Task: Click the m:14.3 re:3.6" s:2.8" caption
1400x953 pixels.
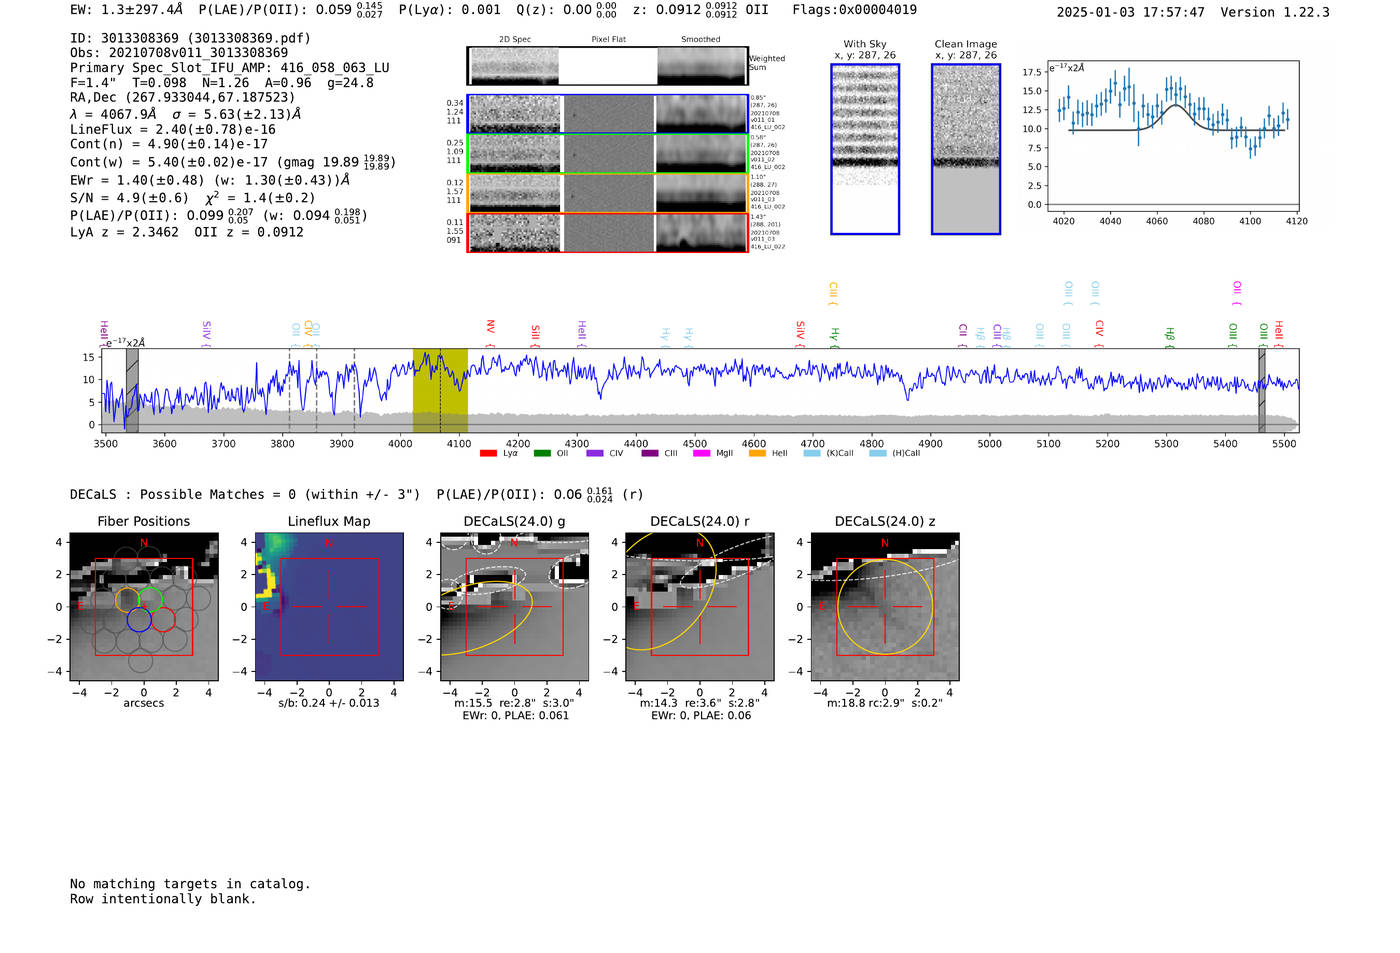Action: tap(700, 703)
